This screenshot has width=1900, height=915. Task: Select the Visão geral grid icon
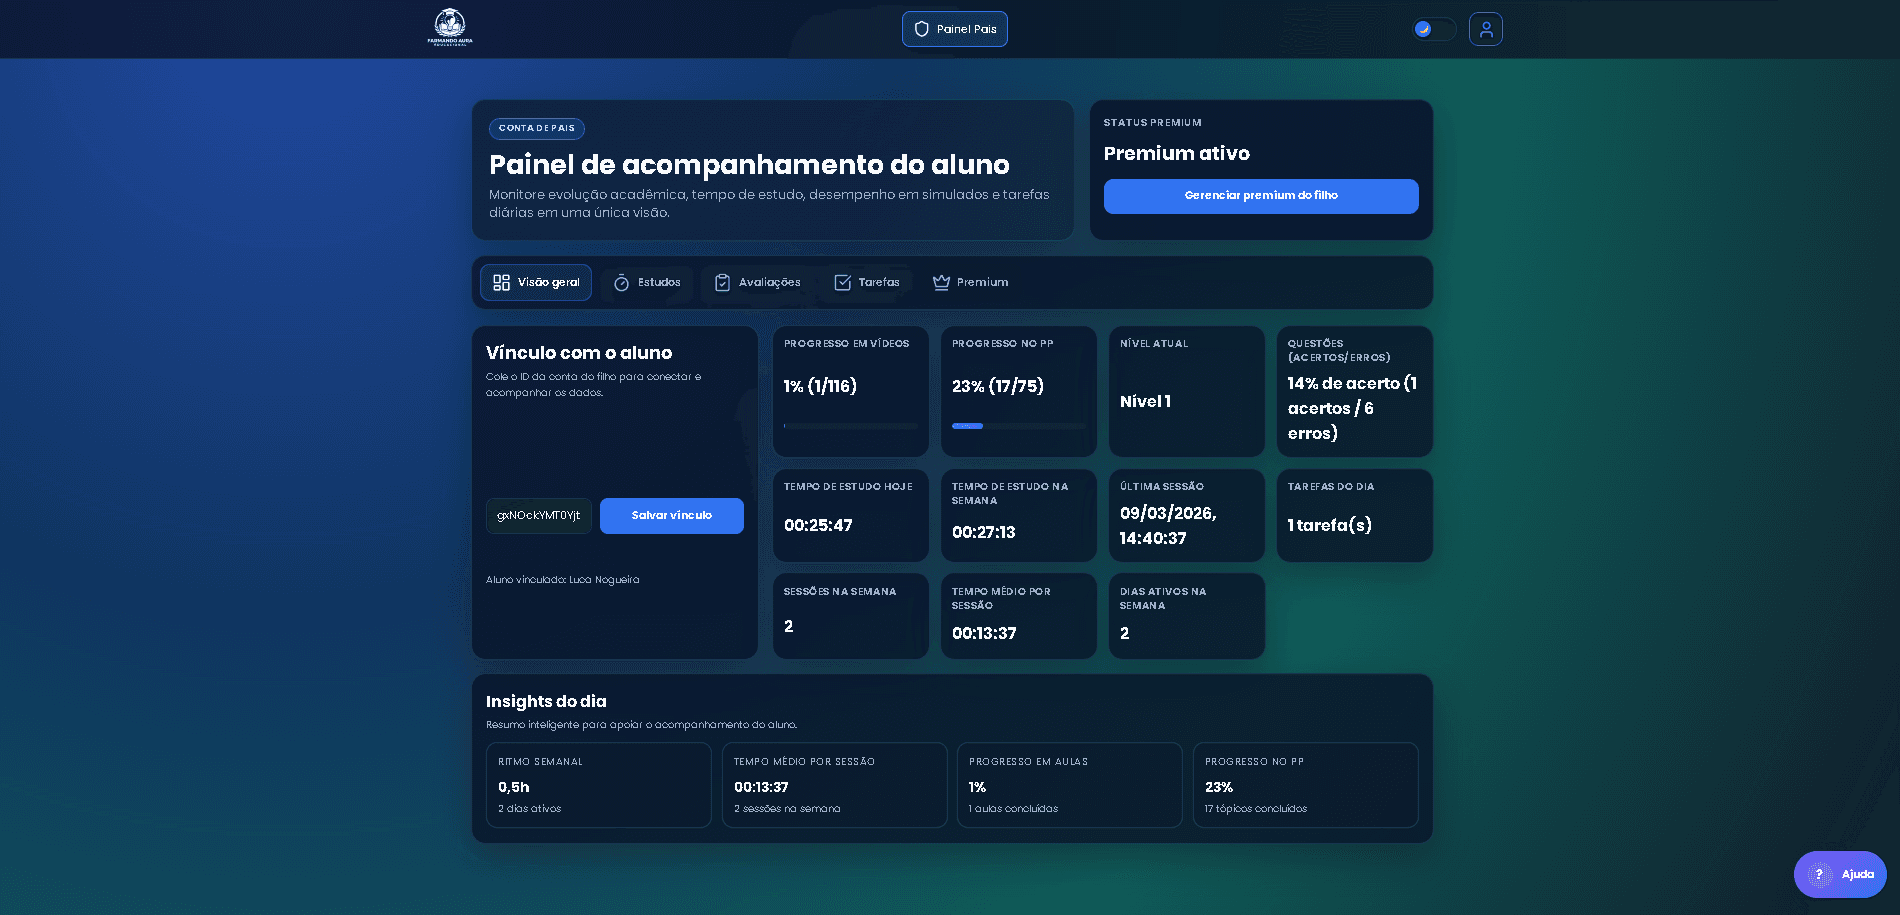pyautogui.click(x=504, y=282)
